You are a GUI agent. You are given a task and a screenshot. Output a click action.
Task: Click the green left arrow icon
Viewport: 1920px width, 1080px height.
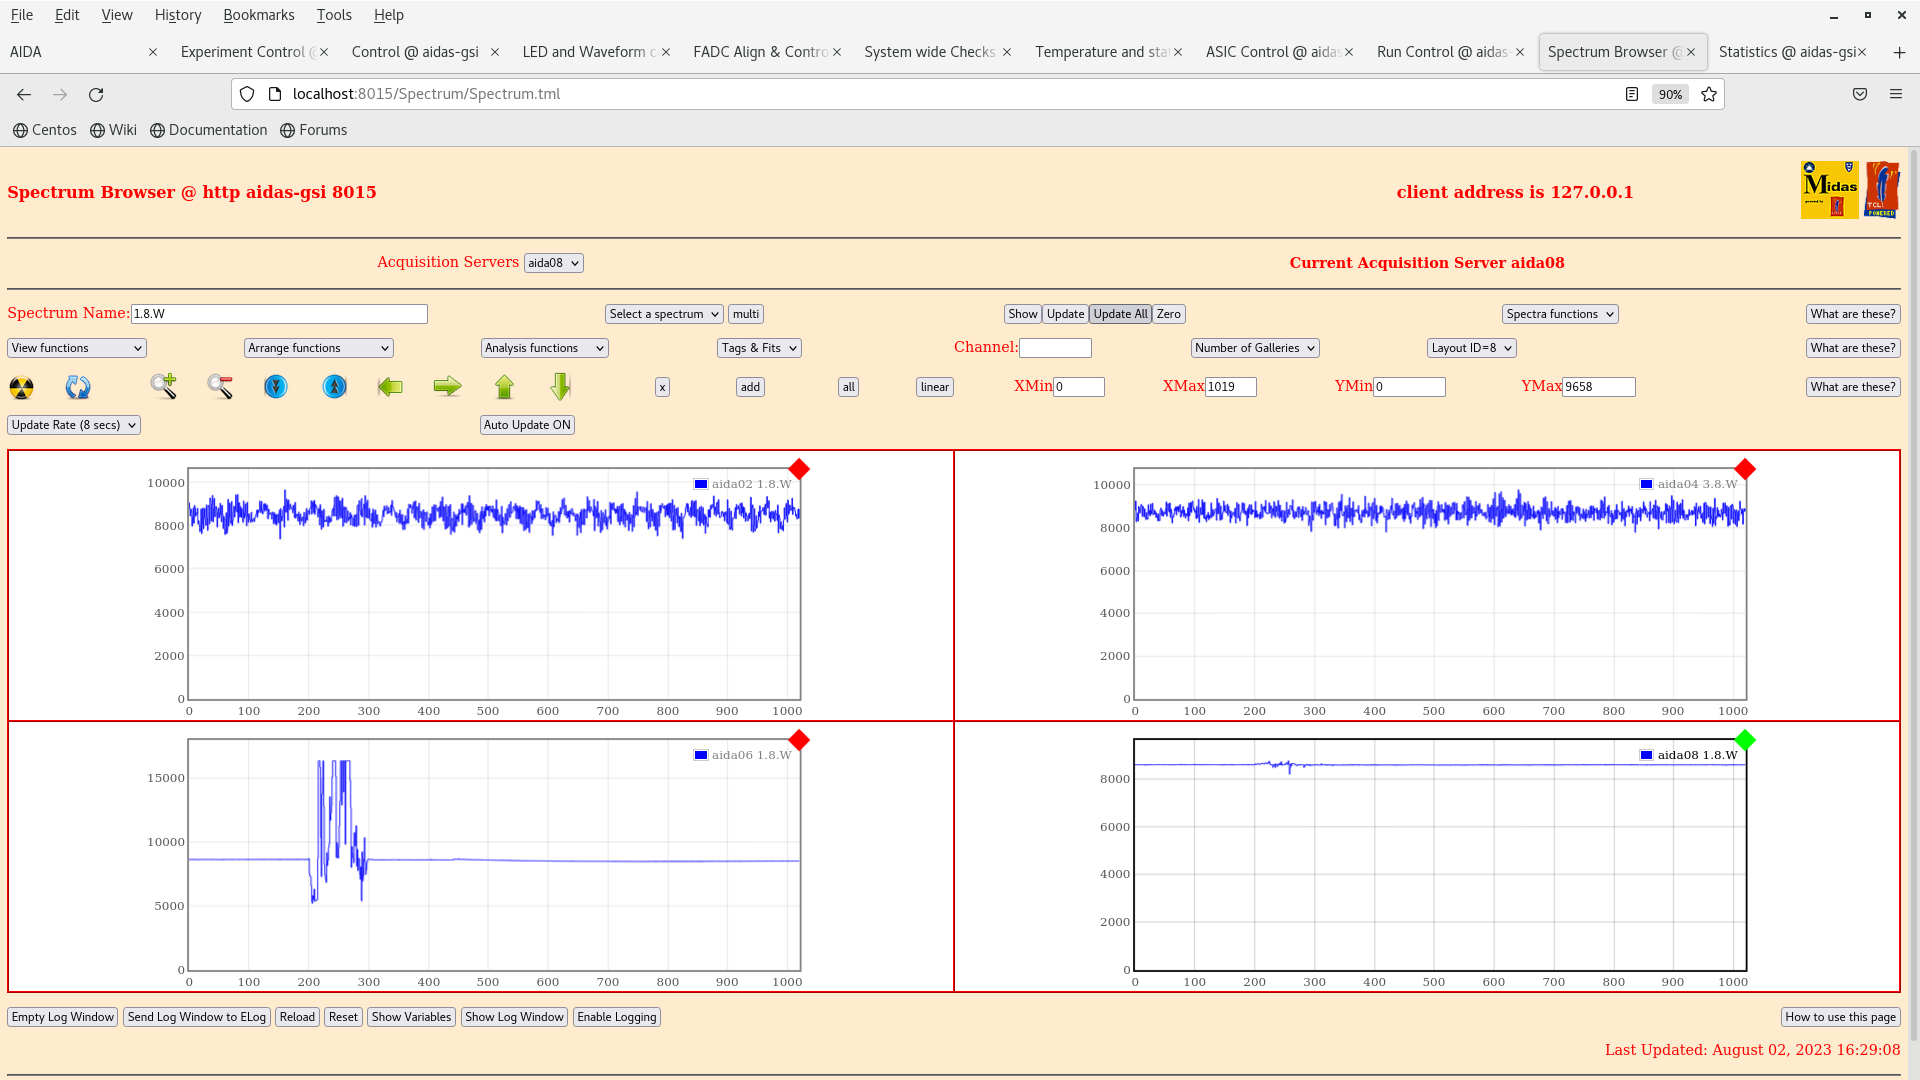[390, 386]
